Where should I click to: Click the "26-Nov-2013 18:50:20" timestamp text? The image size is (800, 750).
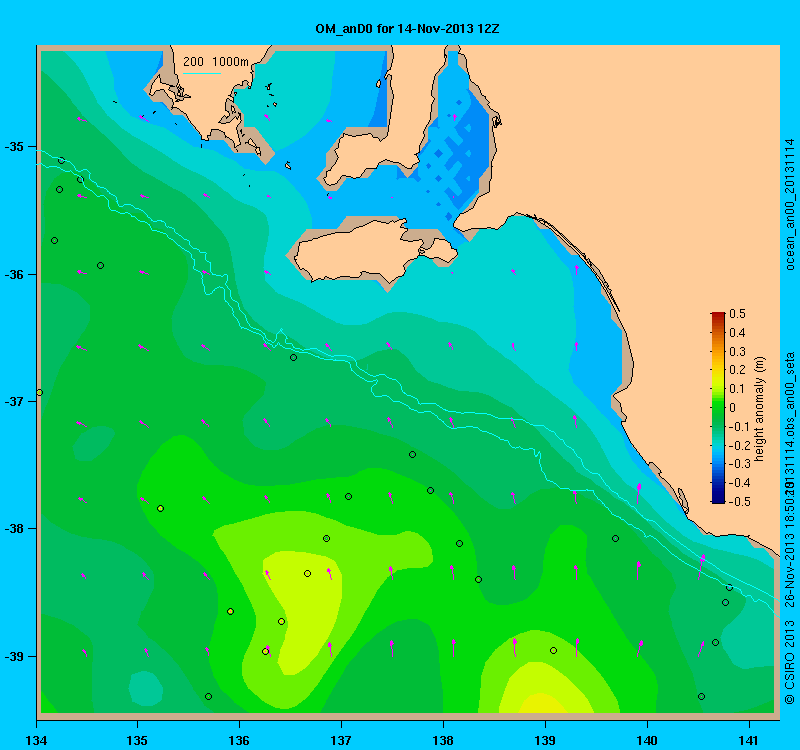tap(790, 543)
